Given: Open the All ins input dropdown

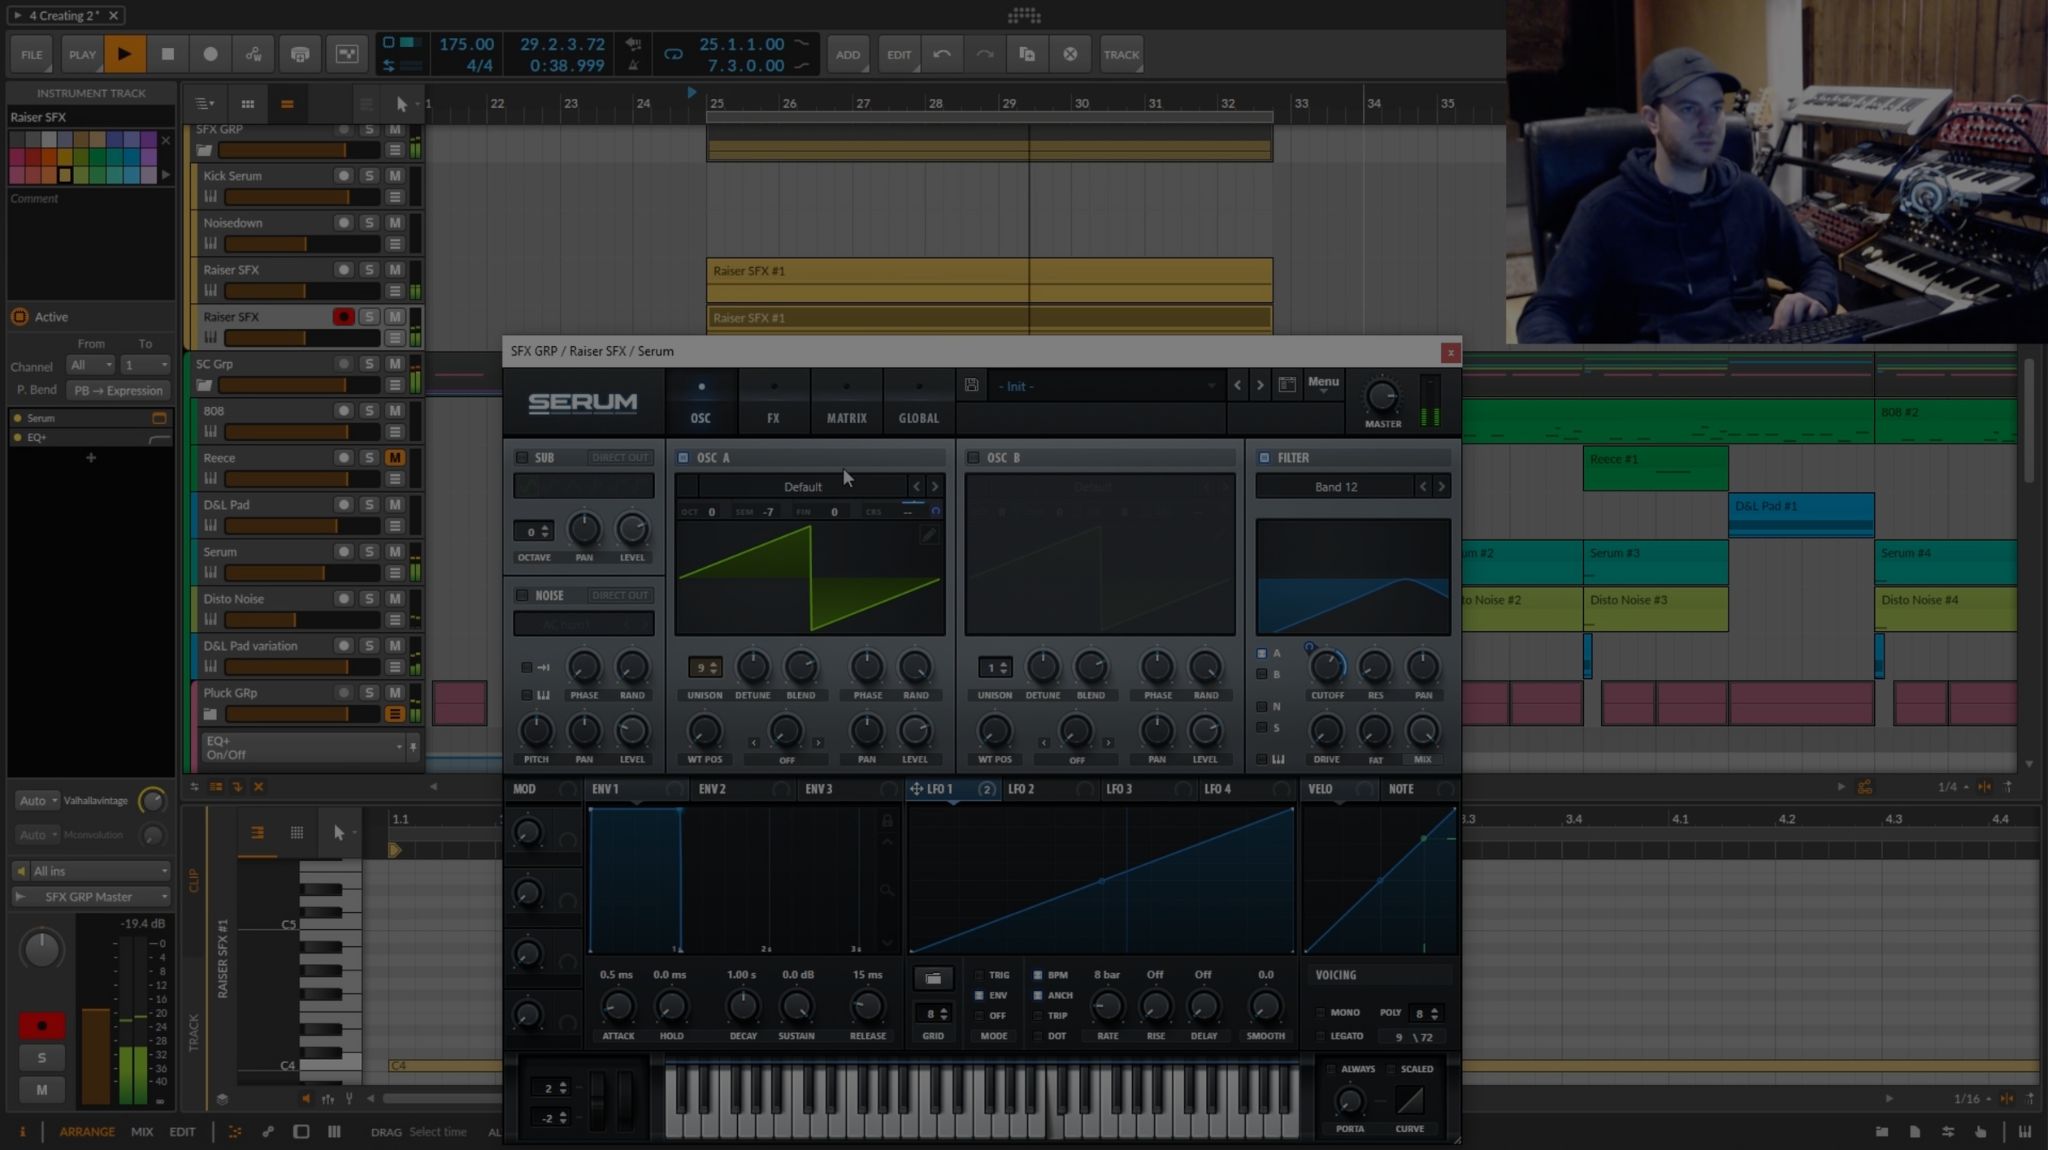Looking at the screenshot, I should 92,871.
